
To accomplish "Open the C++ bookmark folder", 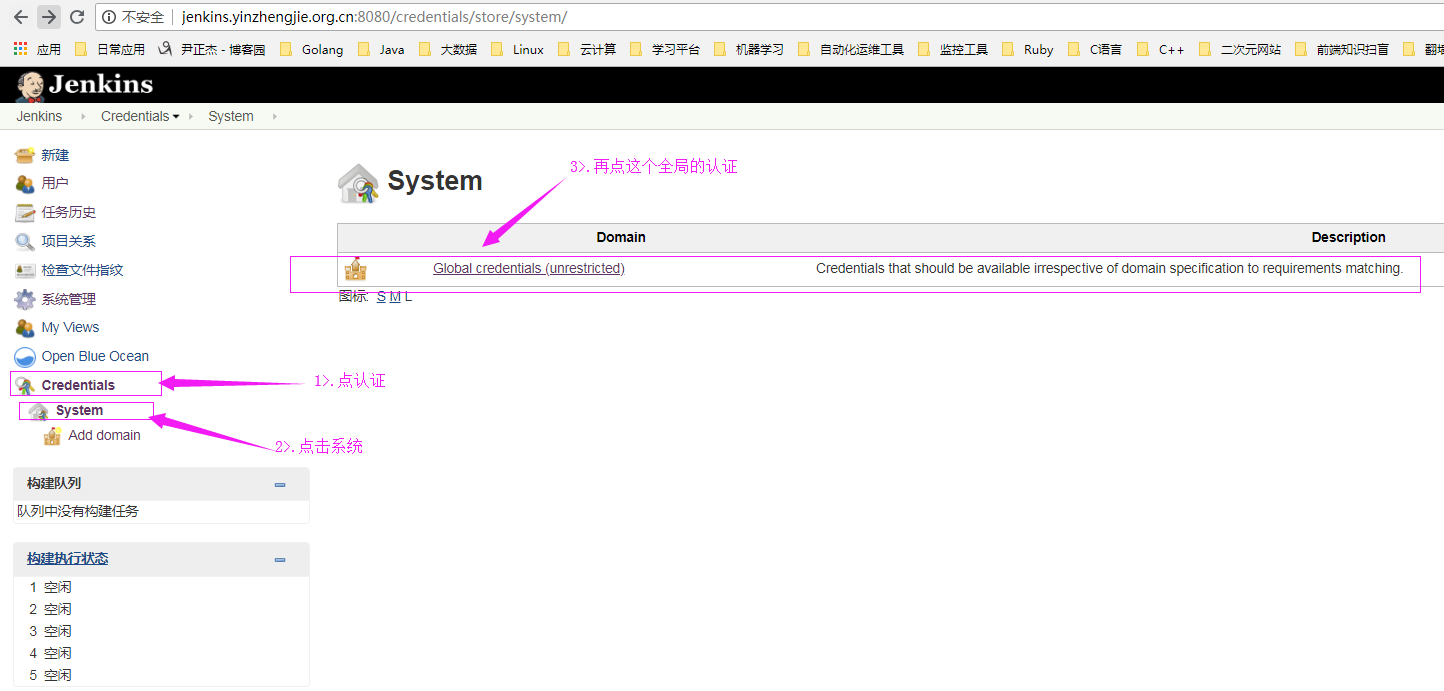I will point(1161,49).
